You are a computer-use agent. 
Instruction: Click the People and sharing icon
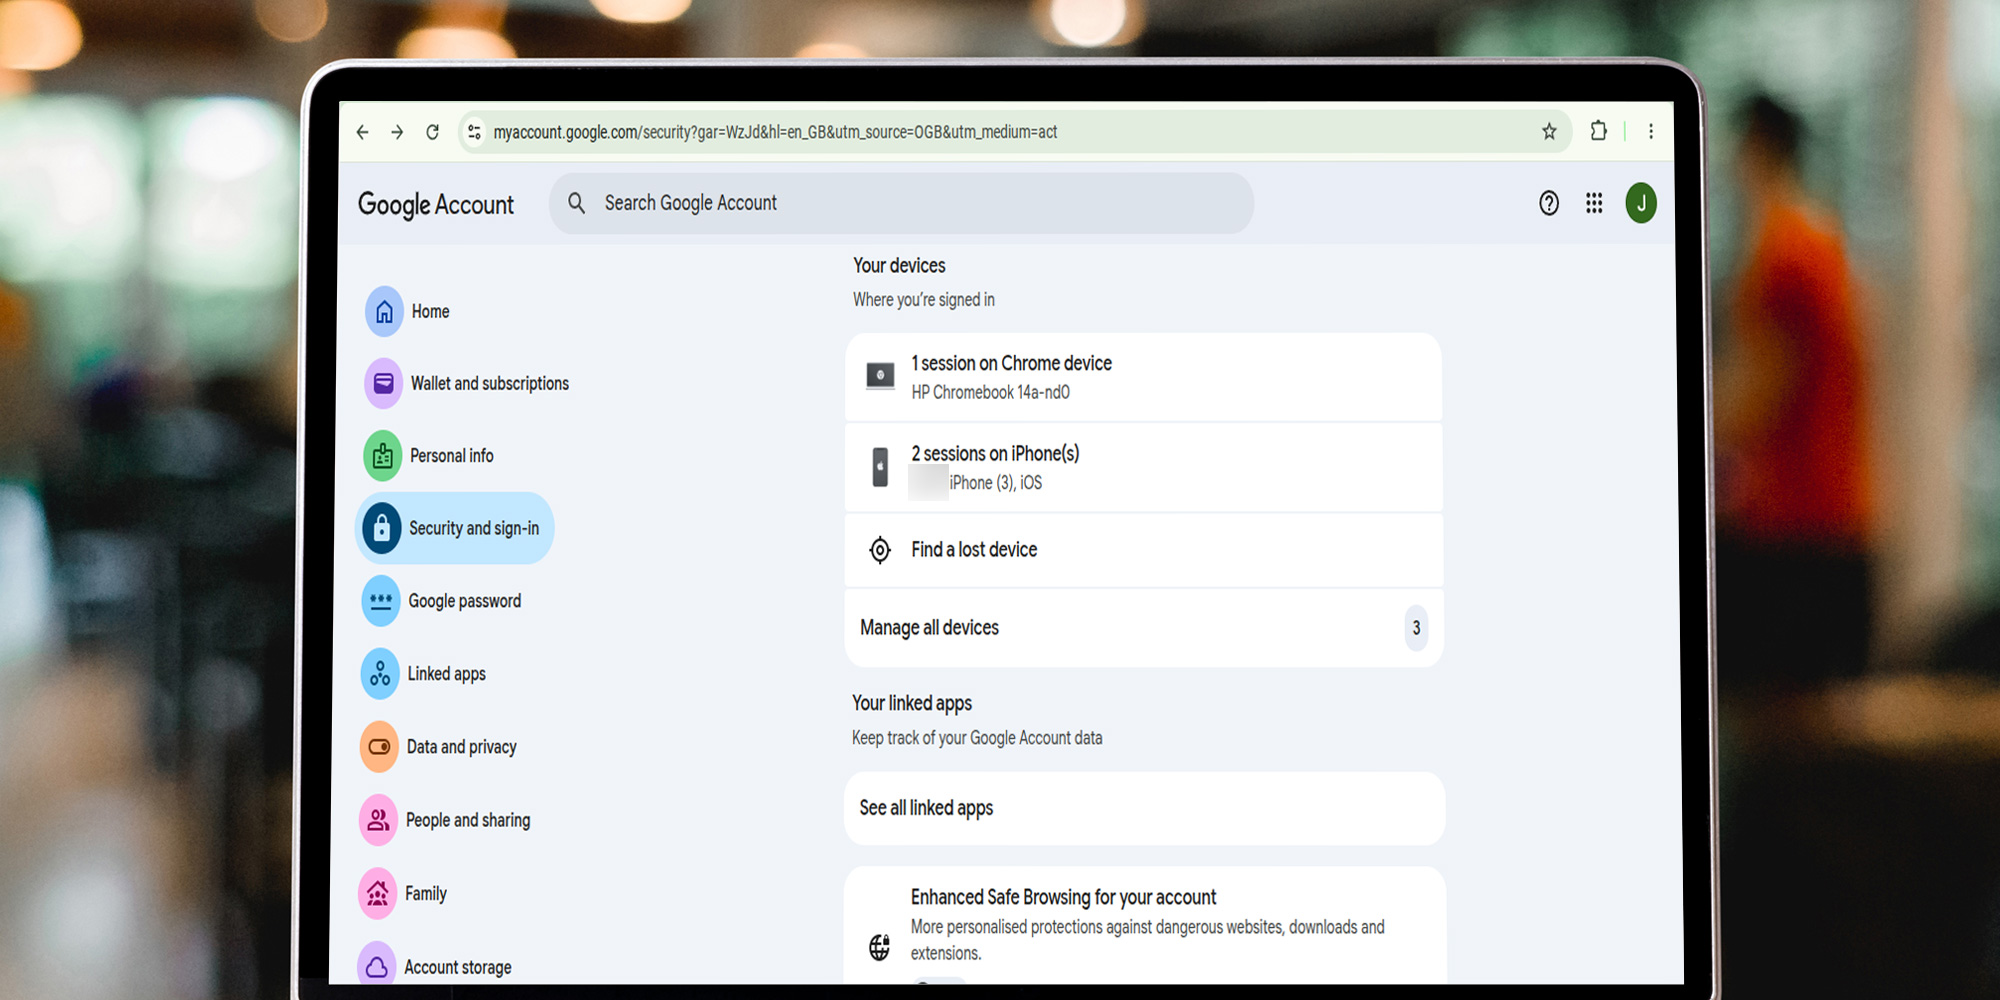[x=378, y=820]
